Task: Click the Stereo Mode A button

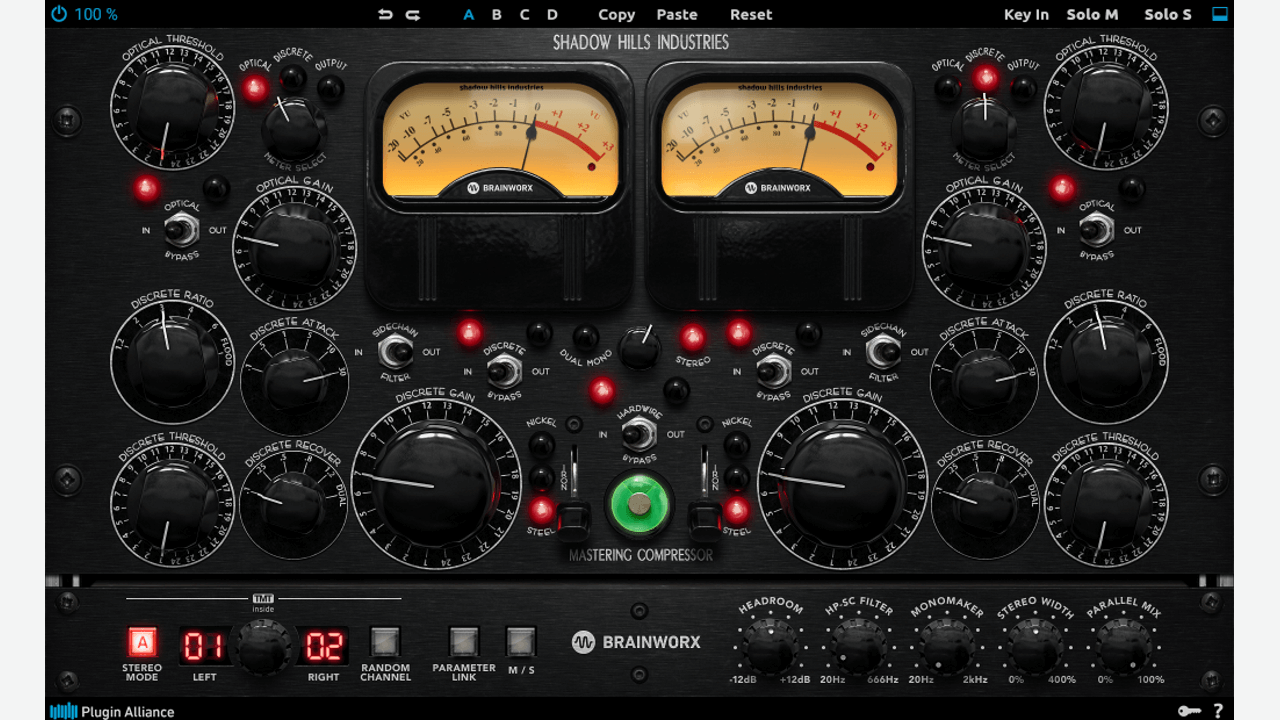Action: pos(143,642)
